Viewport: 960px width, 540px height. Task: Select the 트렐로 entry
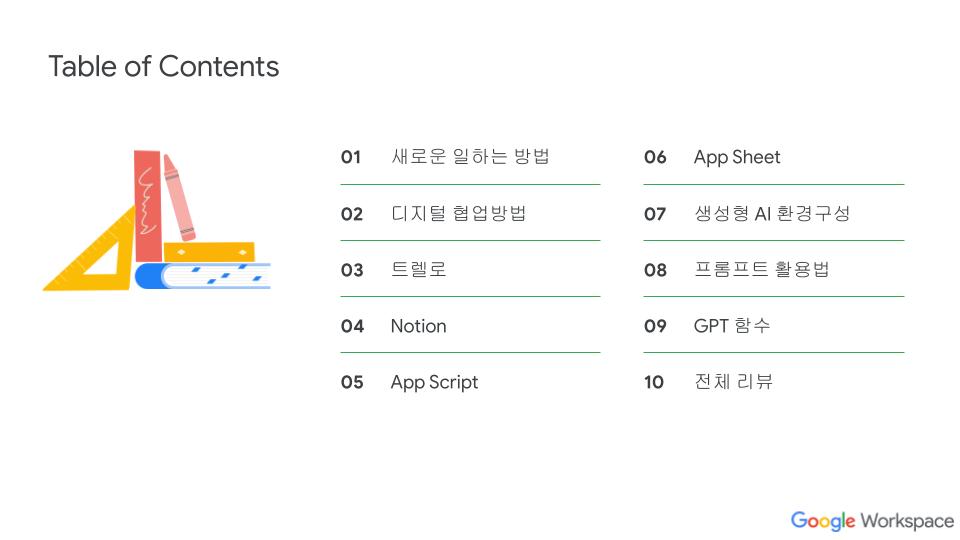419,269
